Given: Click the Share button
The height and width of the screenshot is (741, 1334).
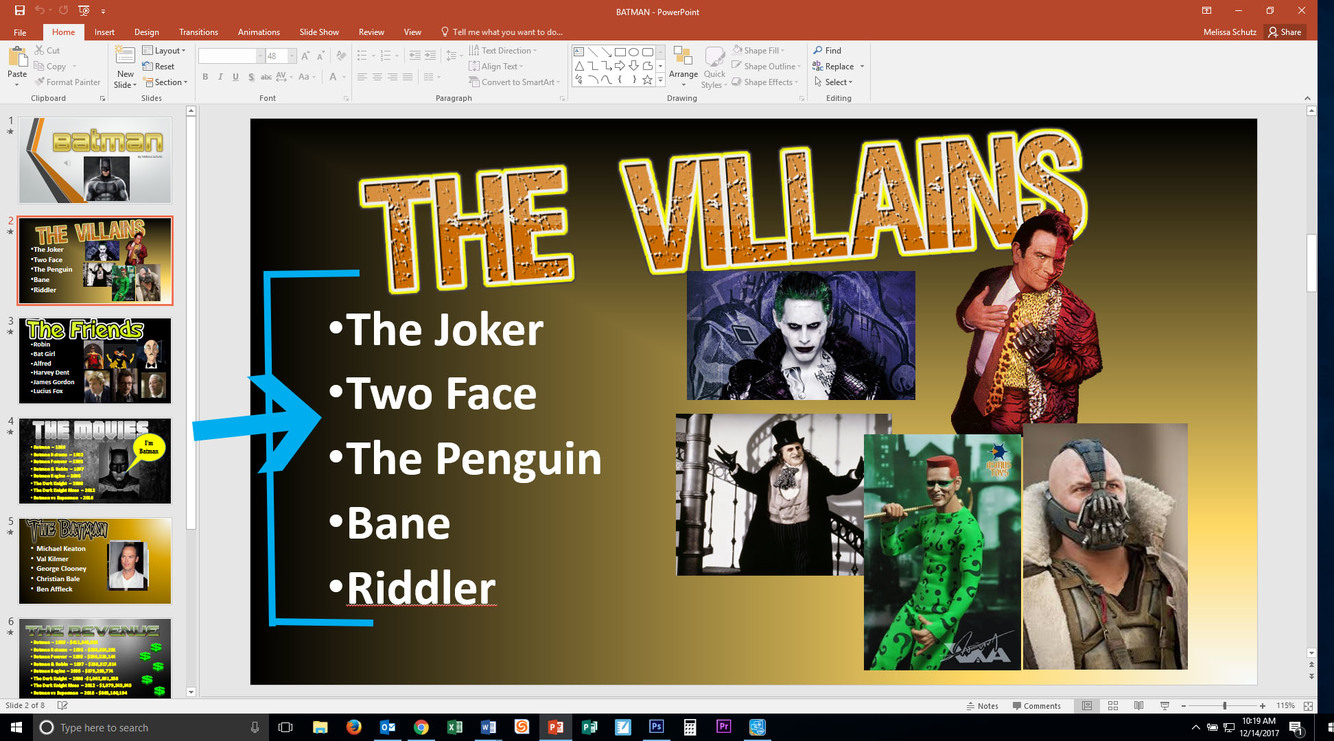Looking at the screenshot, I should tap(1284, 32).
